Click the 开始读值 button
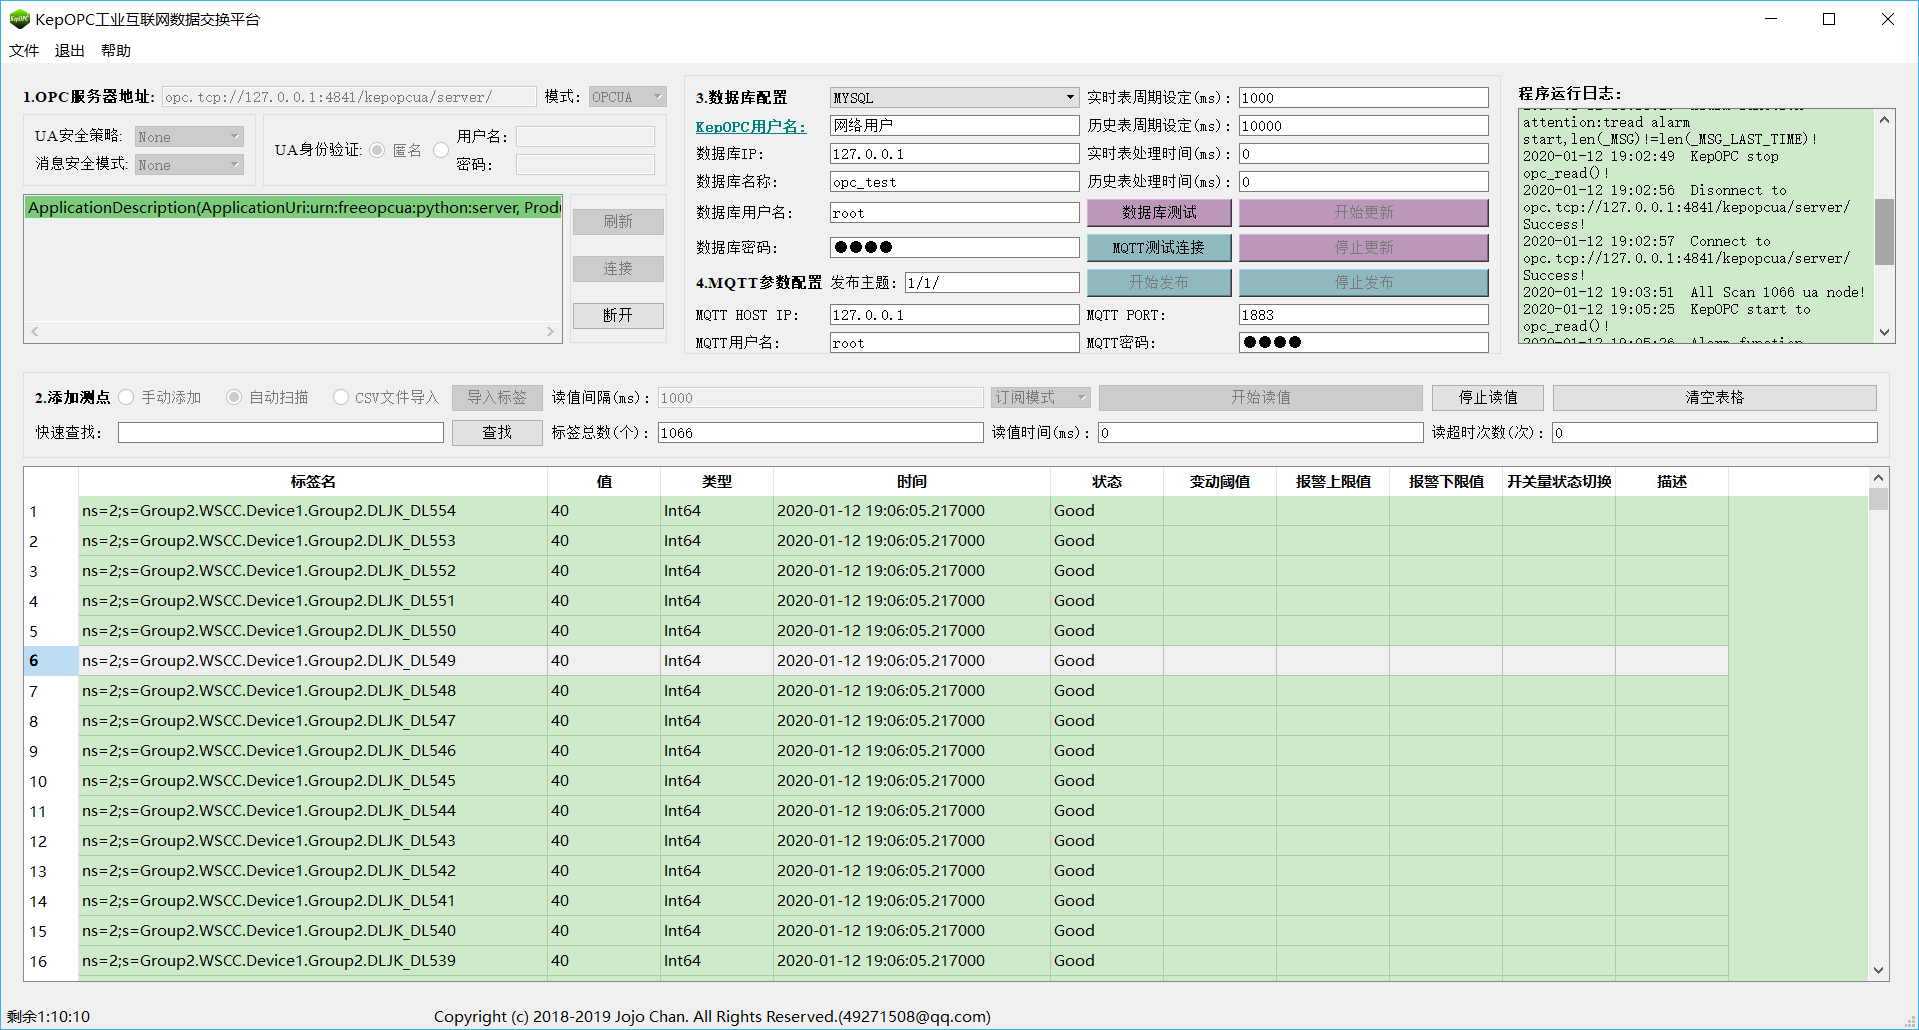The image size is (1919, 1030). 1261,398
